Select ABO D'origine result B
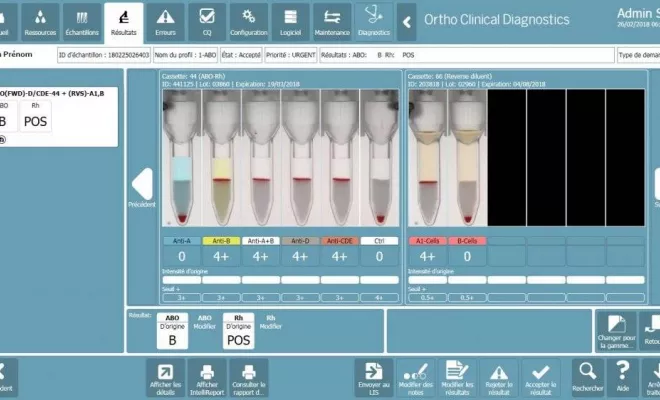 click(170, 332)
